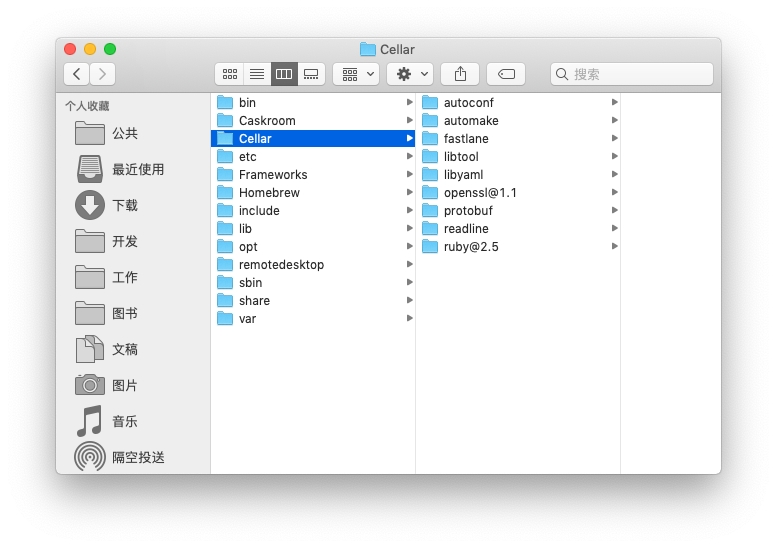Select the ruby@2.5 folder
The height and width of the screenshot is (548, 777).
pos(470,247)
